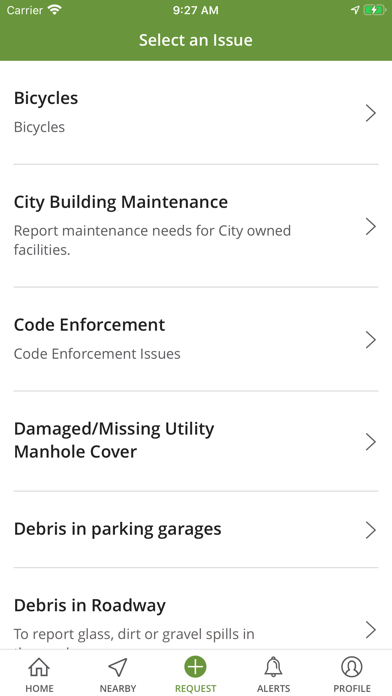This screenshot has height=696, width=392.
Task: Tap the battery status icon
Action: 375,10
